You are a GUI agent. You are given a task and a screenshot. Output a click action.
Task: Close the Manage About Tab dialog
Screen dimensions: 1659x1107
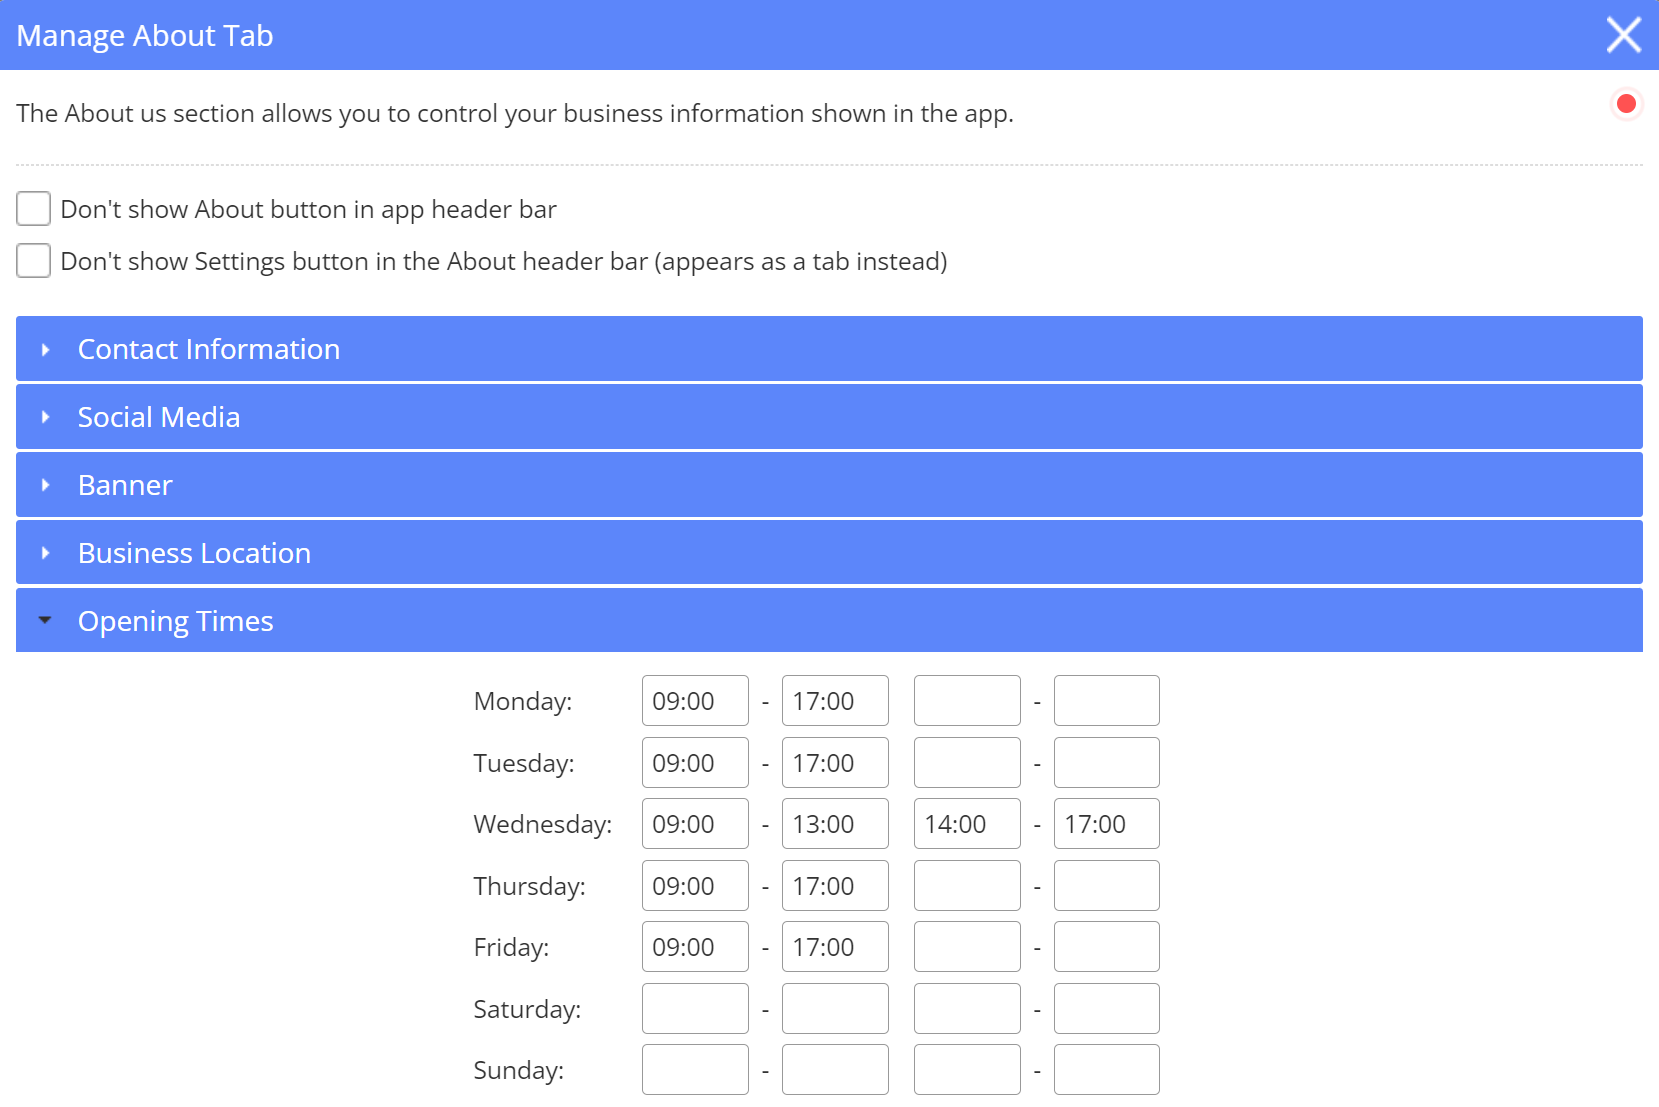[1623, 35]
